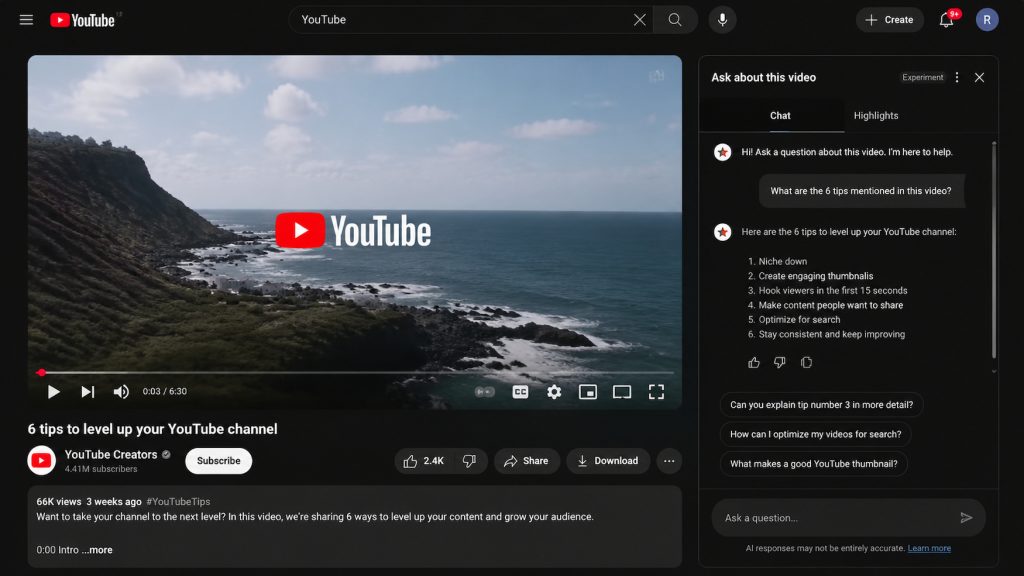1024x576 pixels.
Task: Open the hamburger guide menu
Action: [x=26, y=20]
